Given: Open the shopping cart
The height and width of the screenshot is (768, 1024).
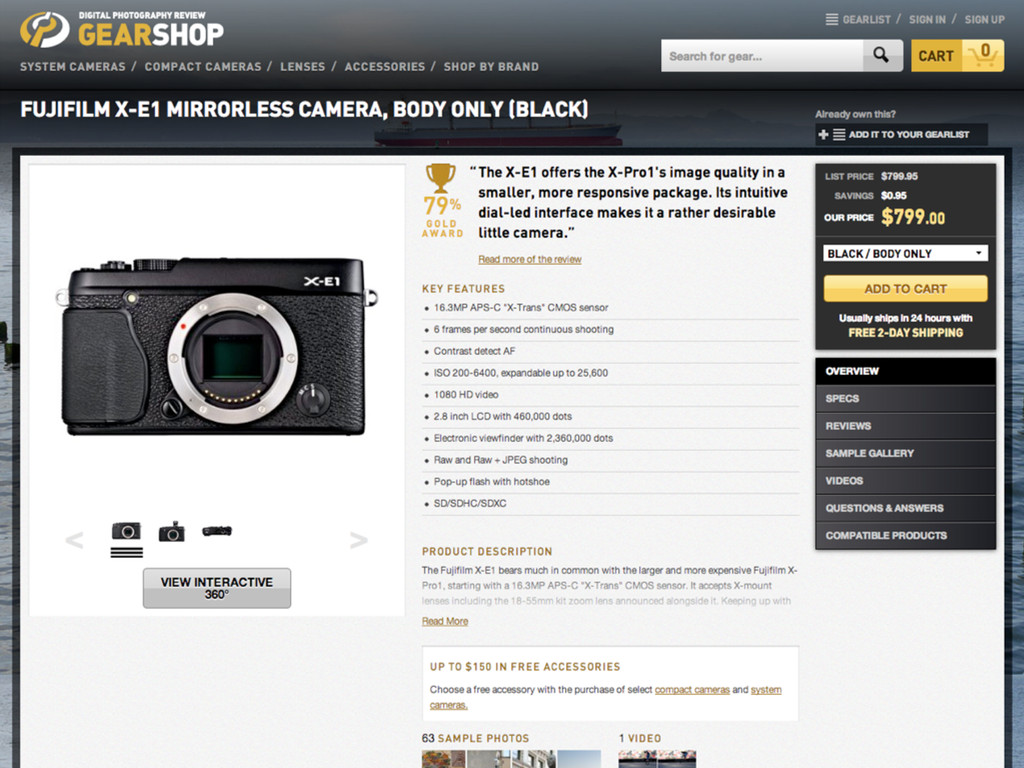Looking at the screenshot, I should point(957,56).
